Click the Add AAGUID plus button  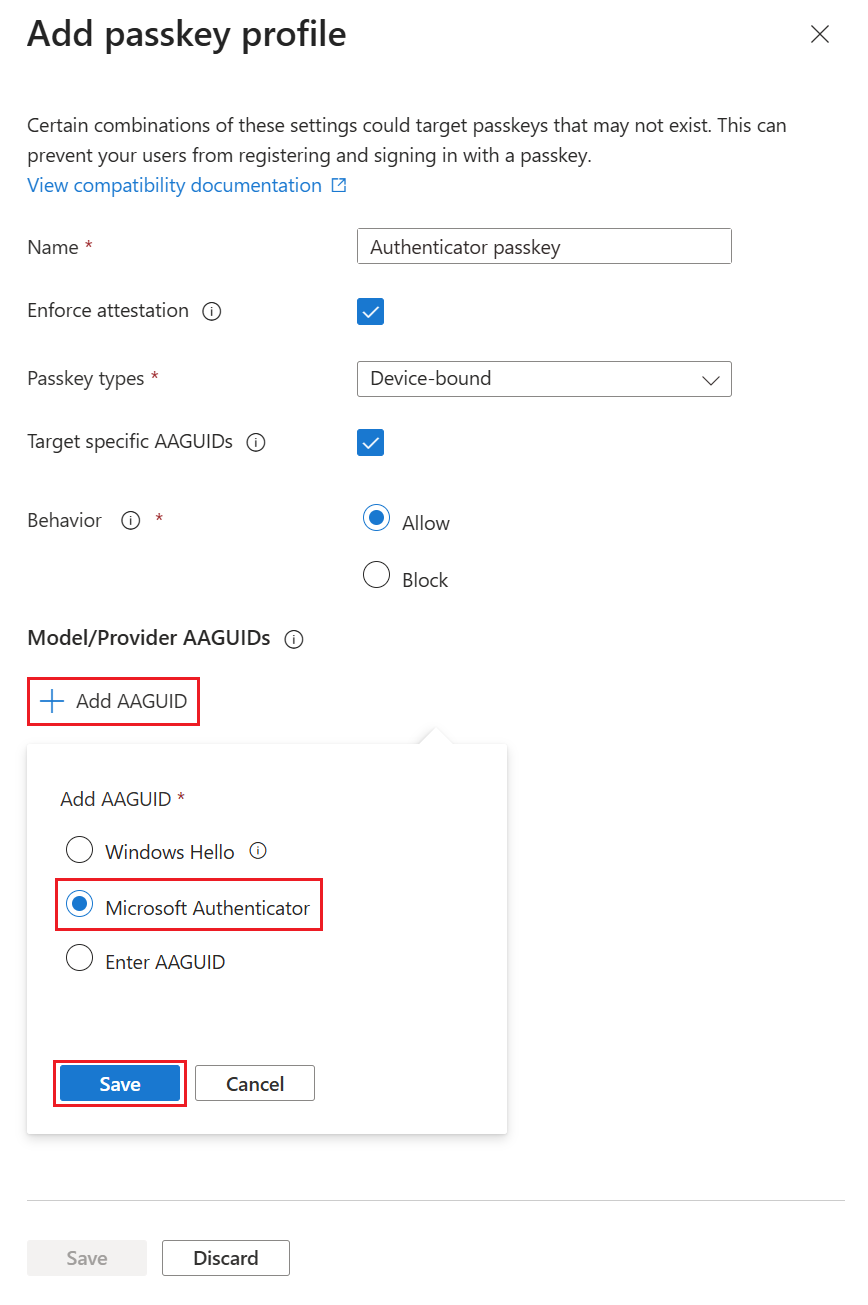pos(113,701)
